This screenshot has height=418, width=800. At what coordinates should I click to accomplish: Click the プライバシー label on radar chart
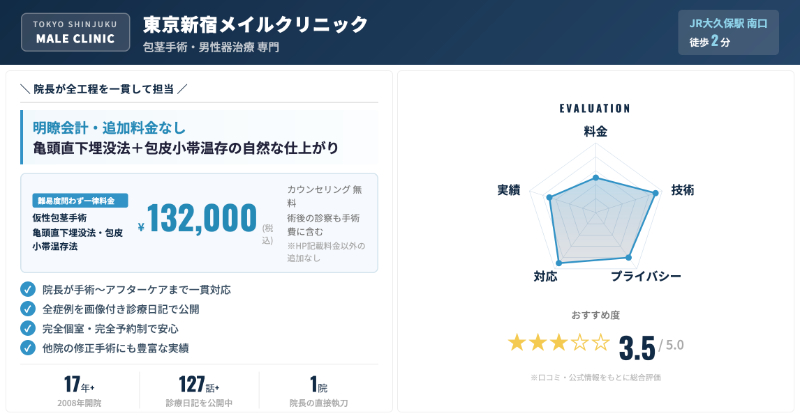click(646, 276)
